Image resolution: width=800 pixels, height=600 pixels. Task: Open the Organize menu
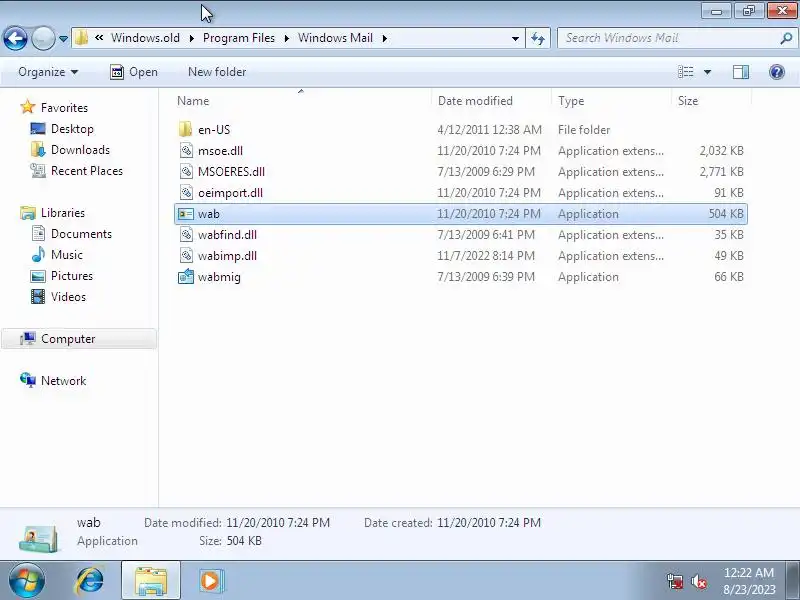click(48, 72)
